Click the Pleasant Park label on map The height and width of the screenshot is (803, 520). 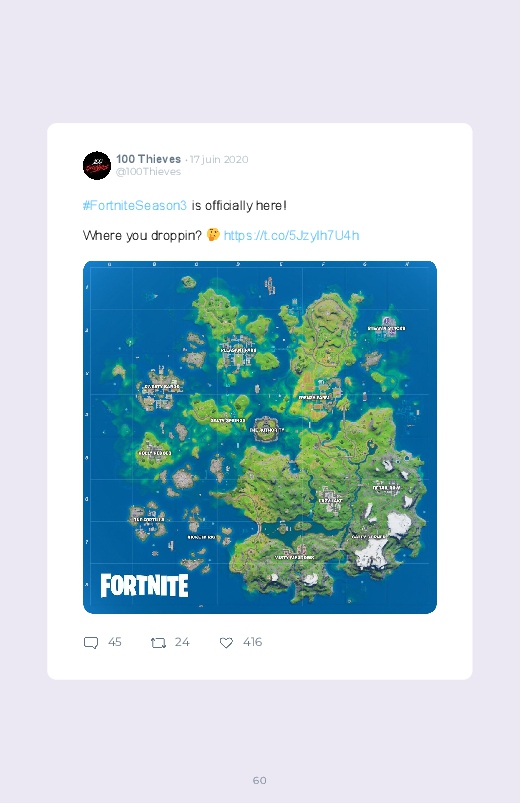click(x=238, y=350)
